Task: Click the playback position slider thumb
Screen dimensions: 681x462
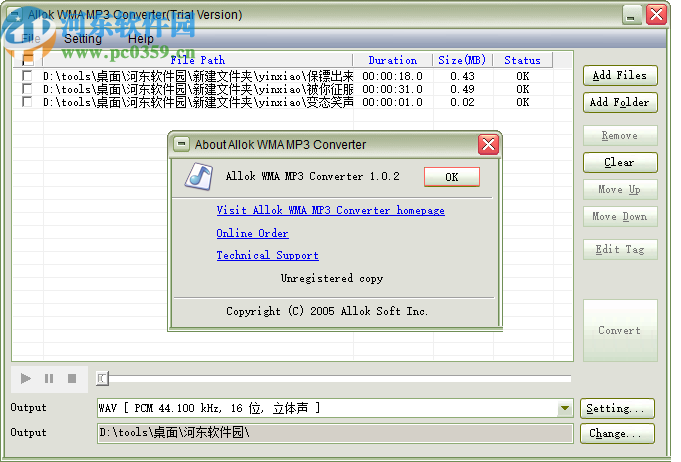Action: click(x=102, y=379)
